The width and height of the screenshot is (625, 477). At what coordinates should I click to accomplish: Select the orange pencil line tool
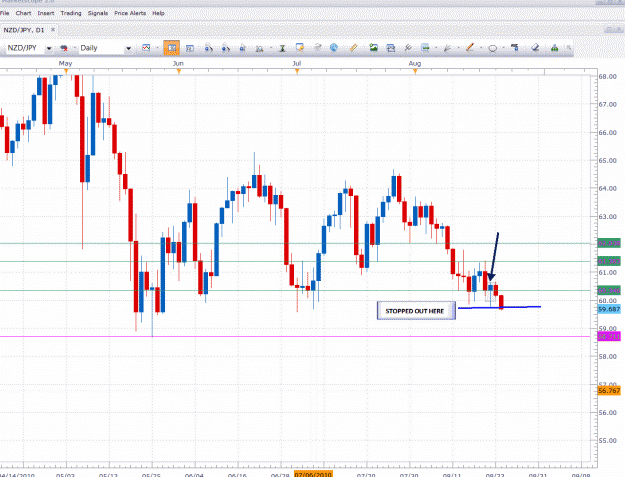[x=470, y=48]
